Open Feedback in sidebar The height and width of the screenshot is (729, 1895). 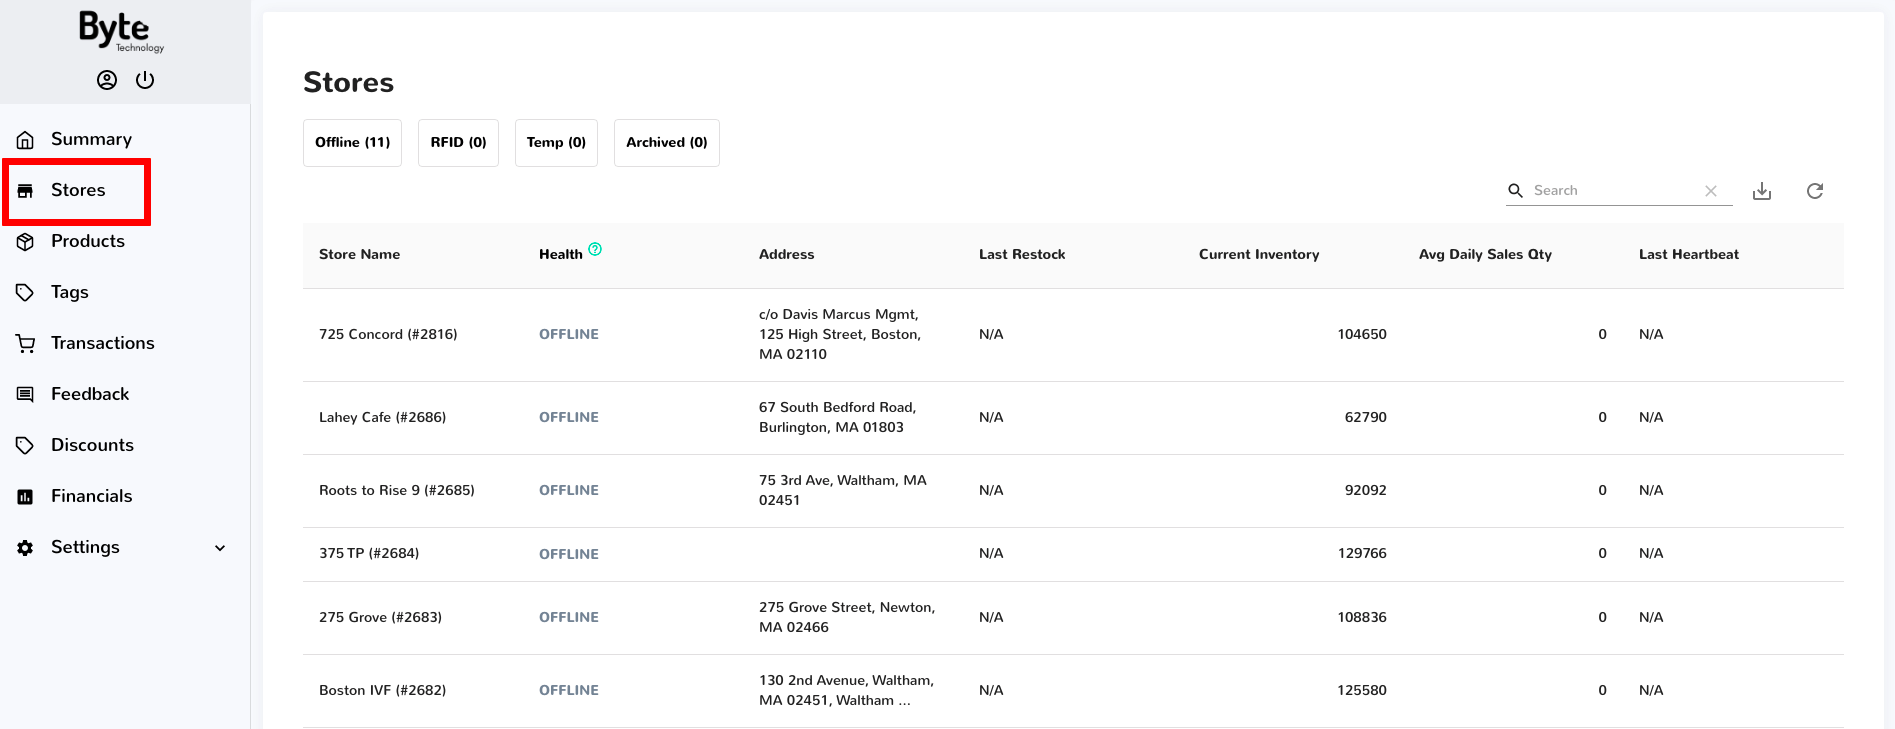tap(90, 394)
